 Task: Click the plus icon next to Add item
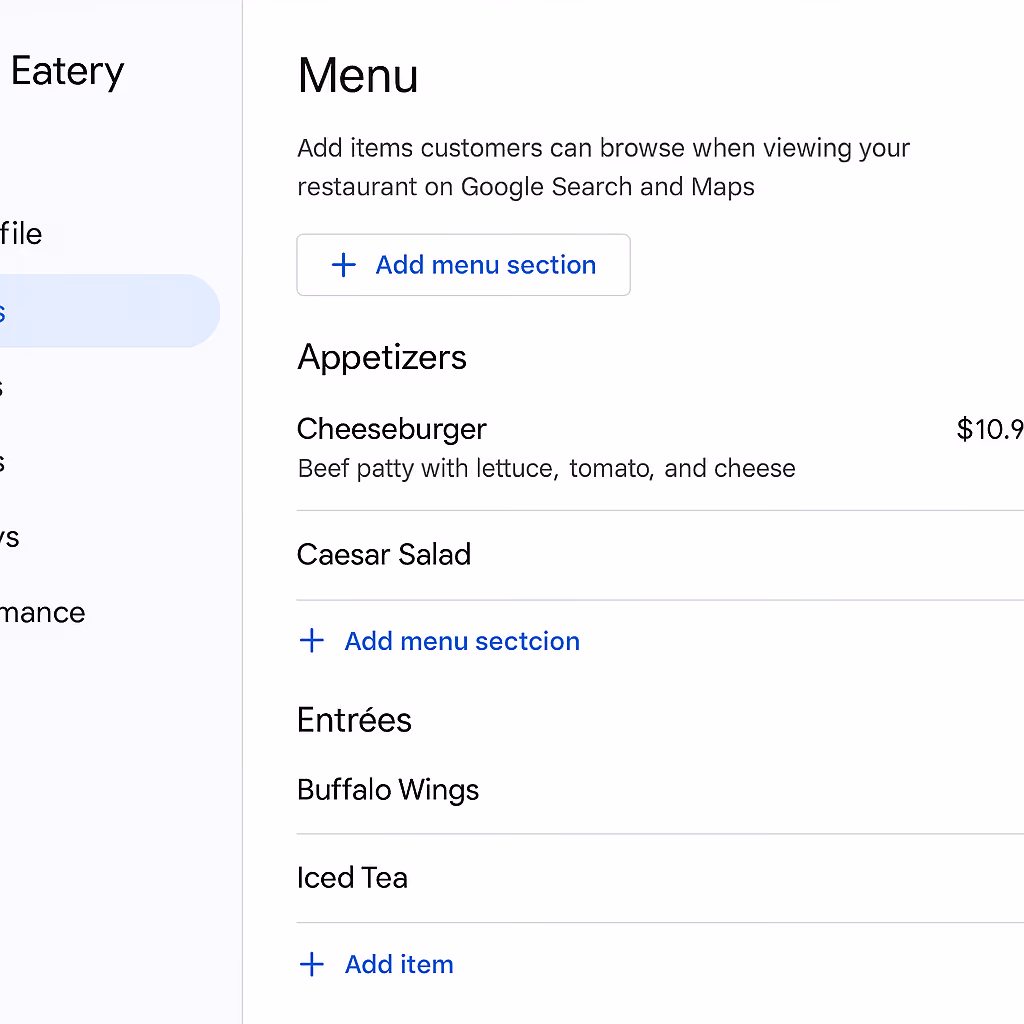pos(312,964)
